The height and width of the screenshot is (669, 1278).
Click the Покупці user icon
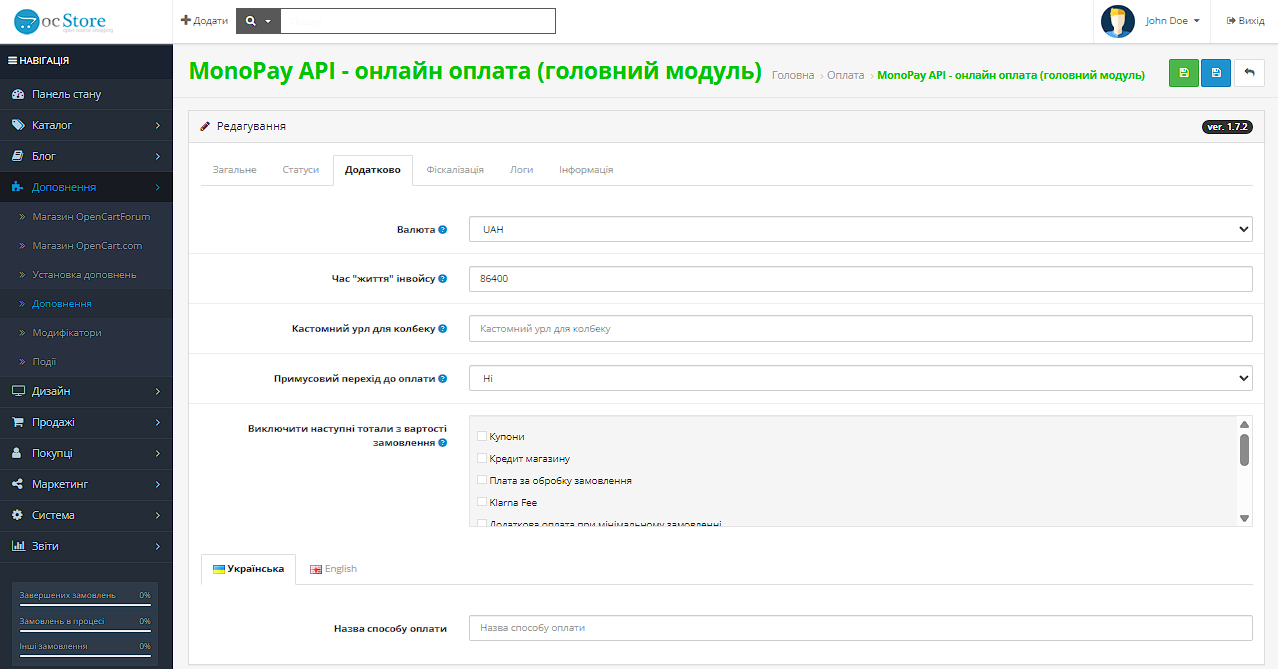(17, 453)
